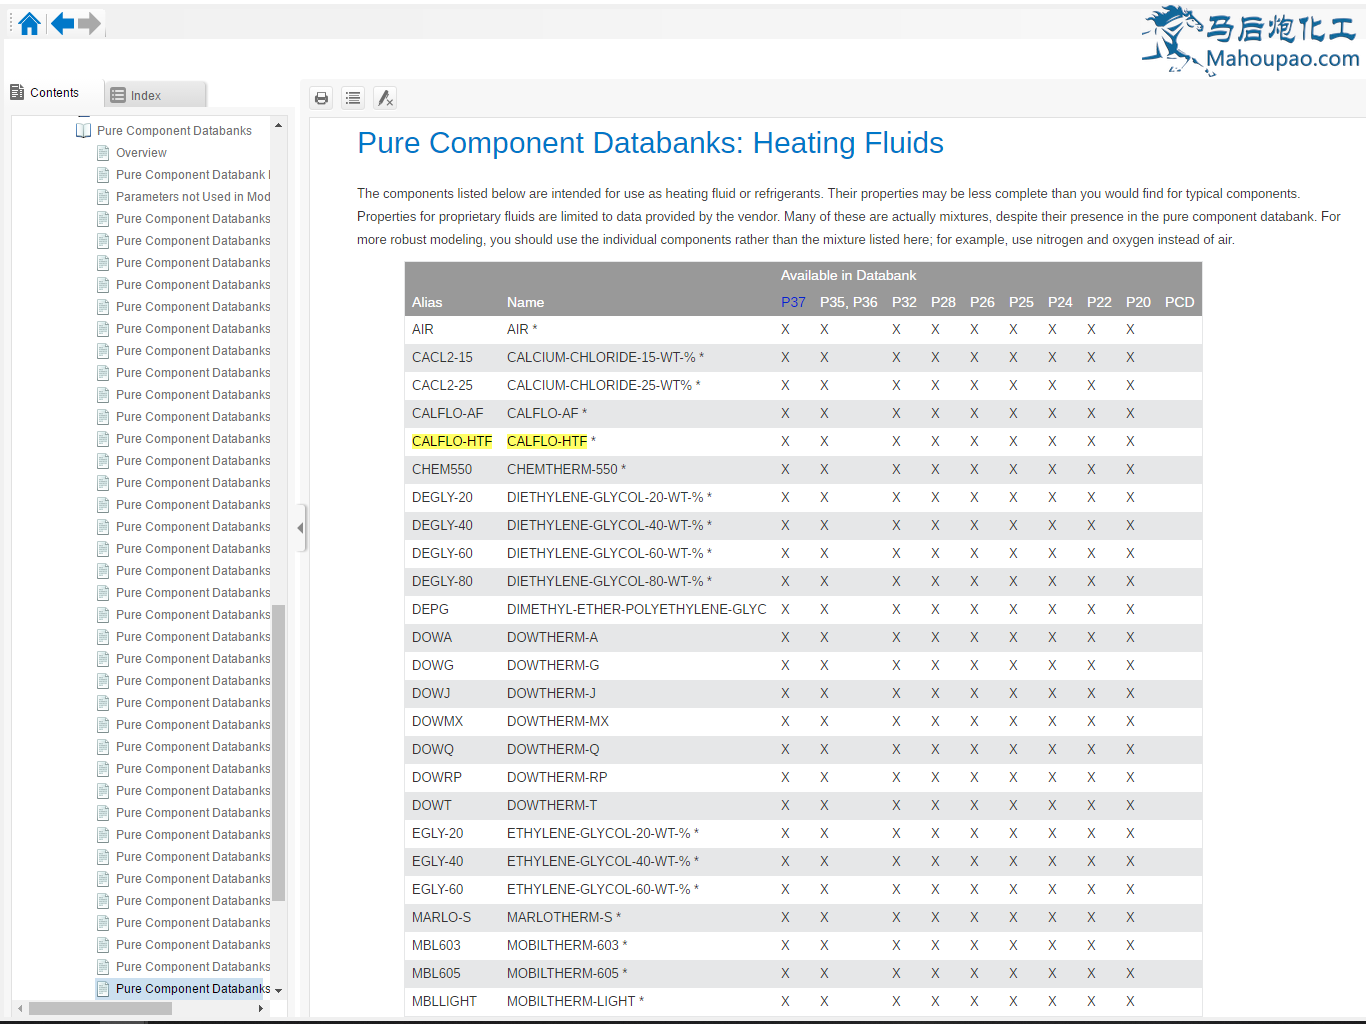Click the P20 column header
Image resolution: width=1366 pixels, height=1024 pixels.
coord(1138,302)
